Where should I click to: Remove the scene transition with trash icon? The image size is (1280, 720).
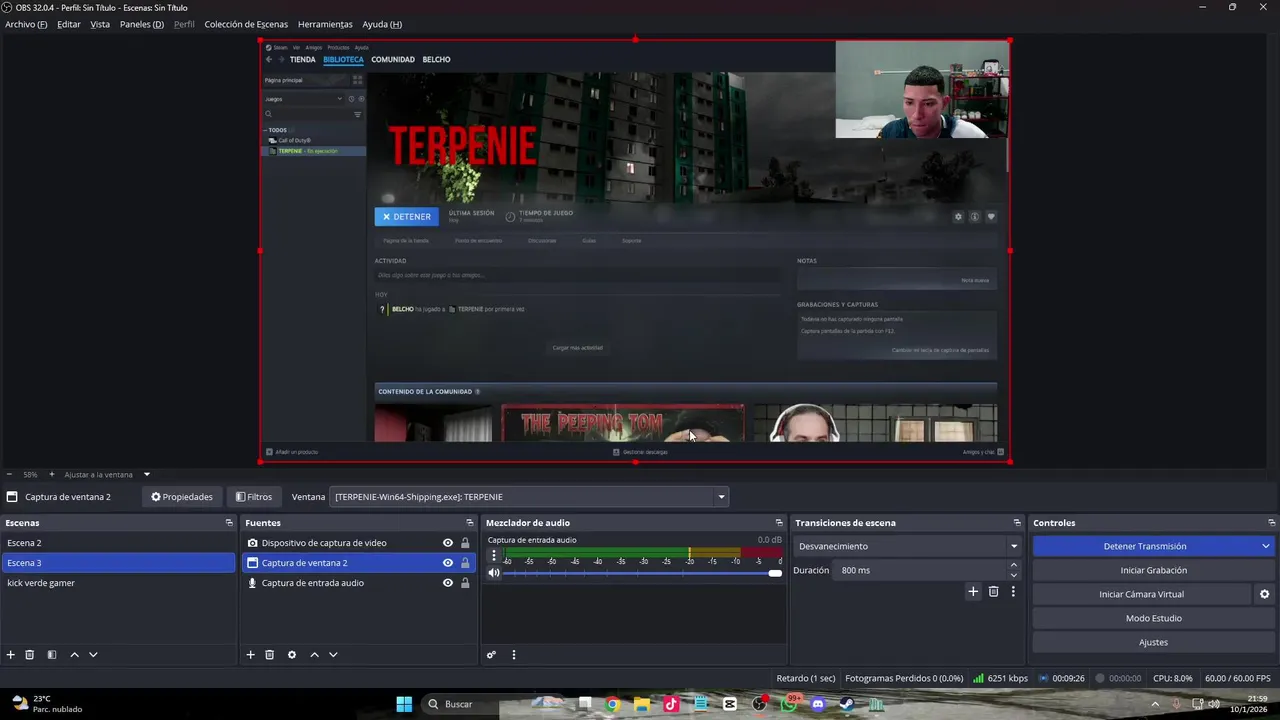pos(993,592)
